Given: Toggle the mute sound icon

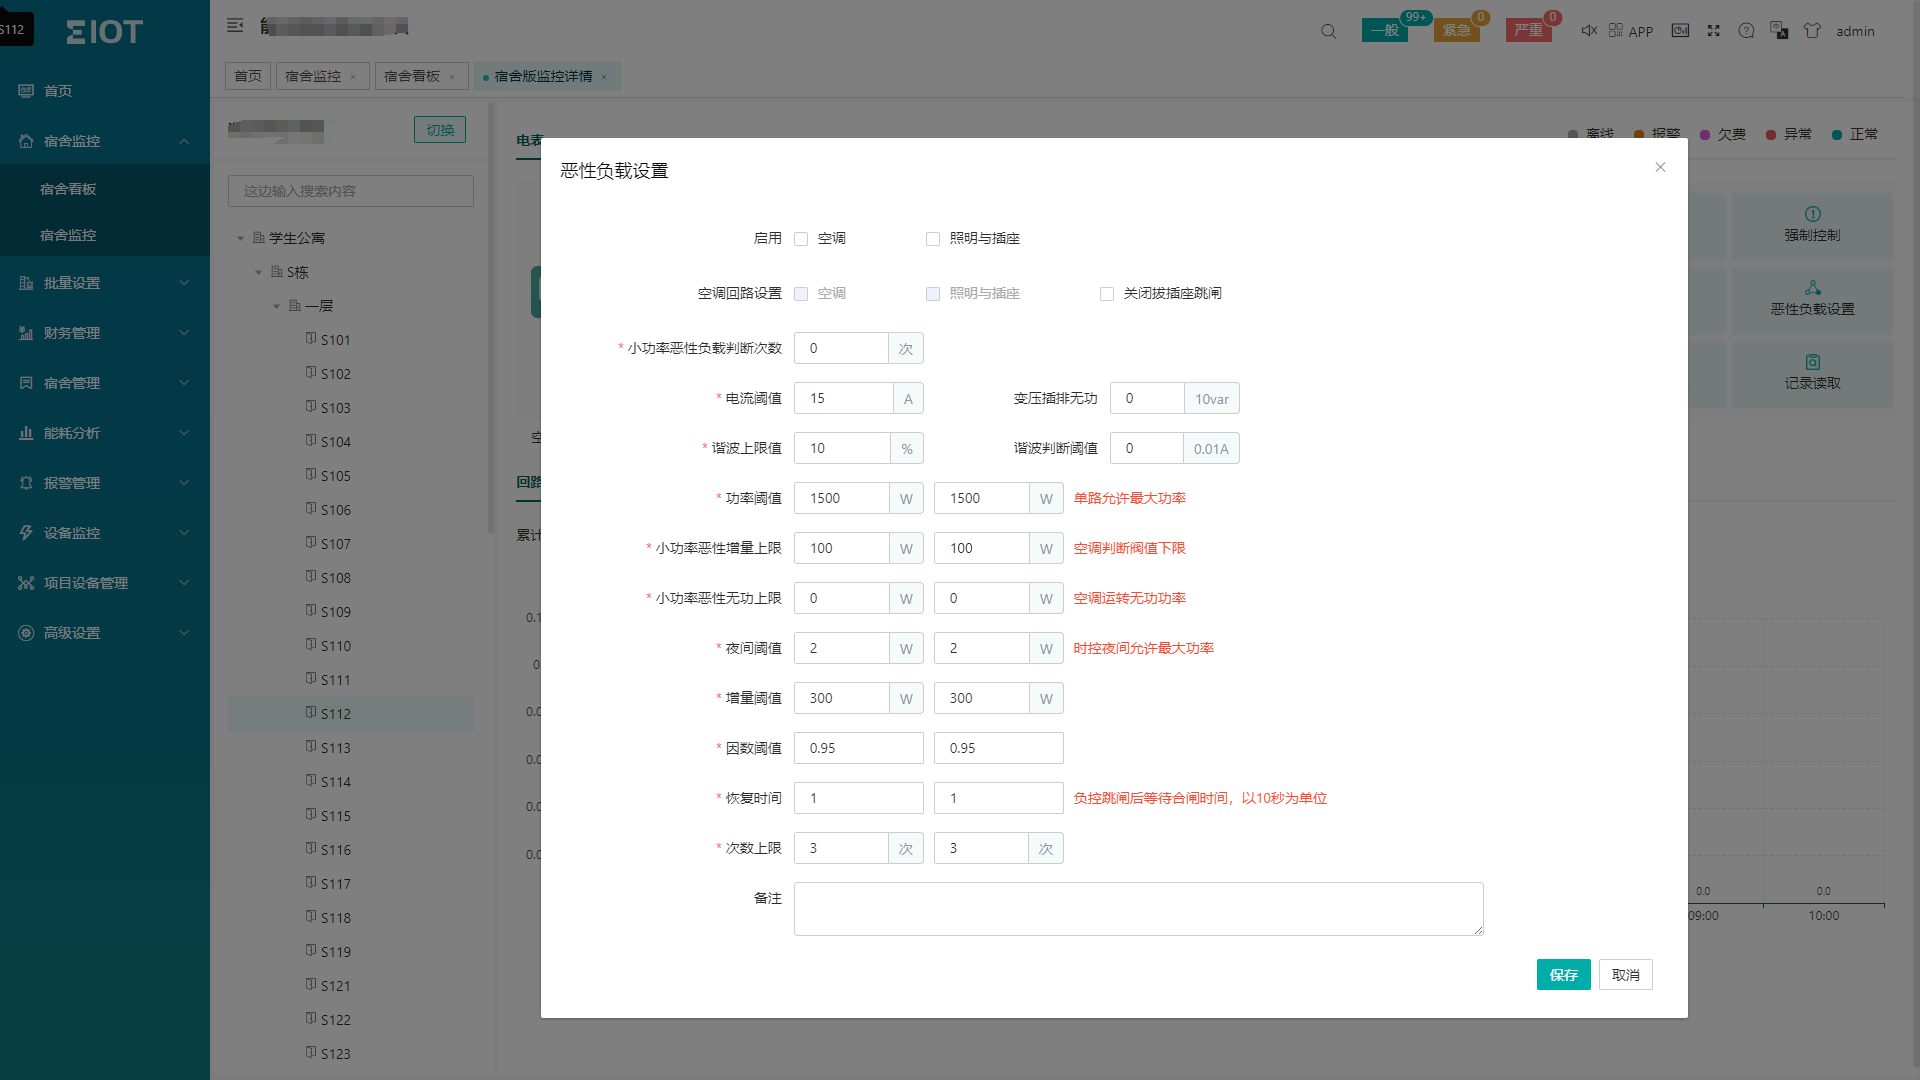Looking at the screenshot, I should tap(1588, 31).
